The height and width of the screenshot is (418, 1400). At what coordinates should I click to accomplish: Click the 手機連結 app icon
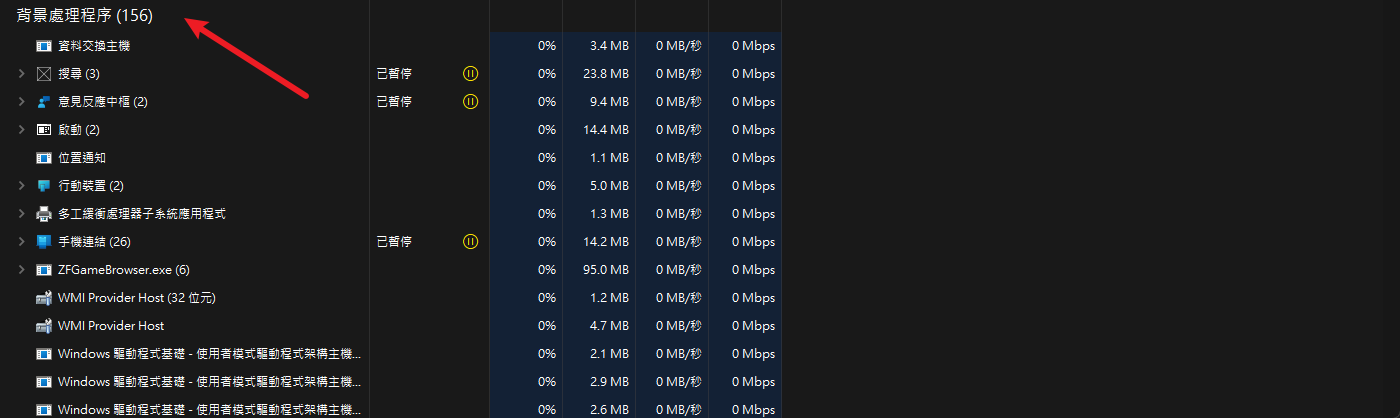point(44,242)
